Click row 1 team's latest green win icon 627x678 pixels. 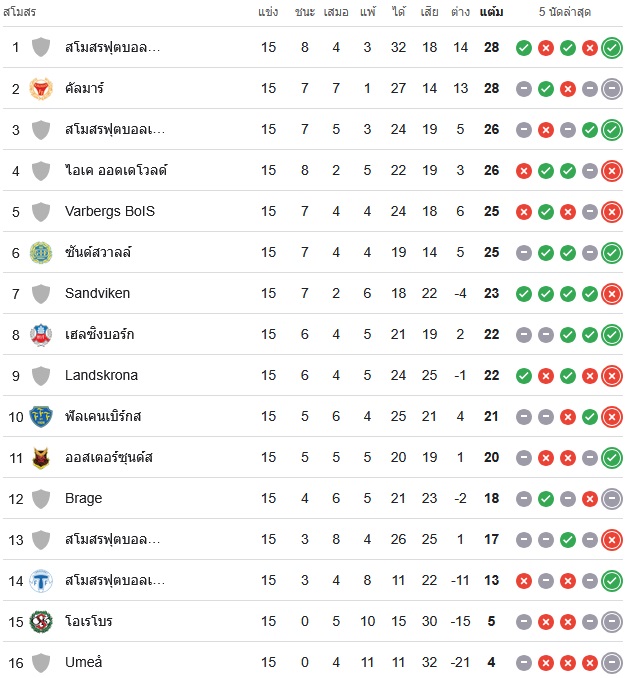pyautogui.click(x=612, y=48)
